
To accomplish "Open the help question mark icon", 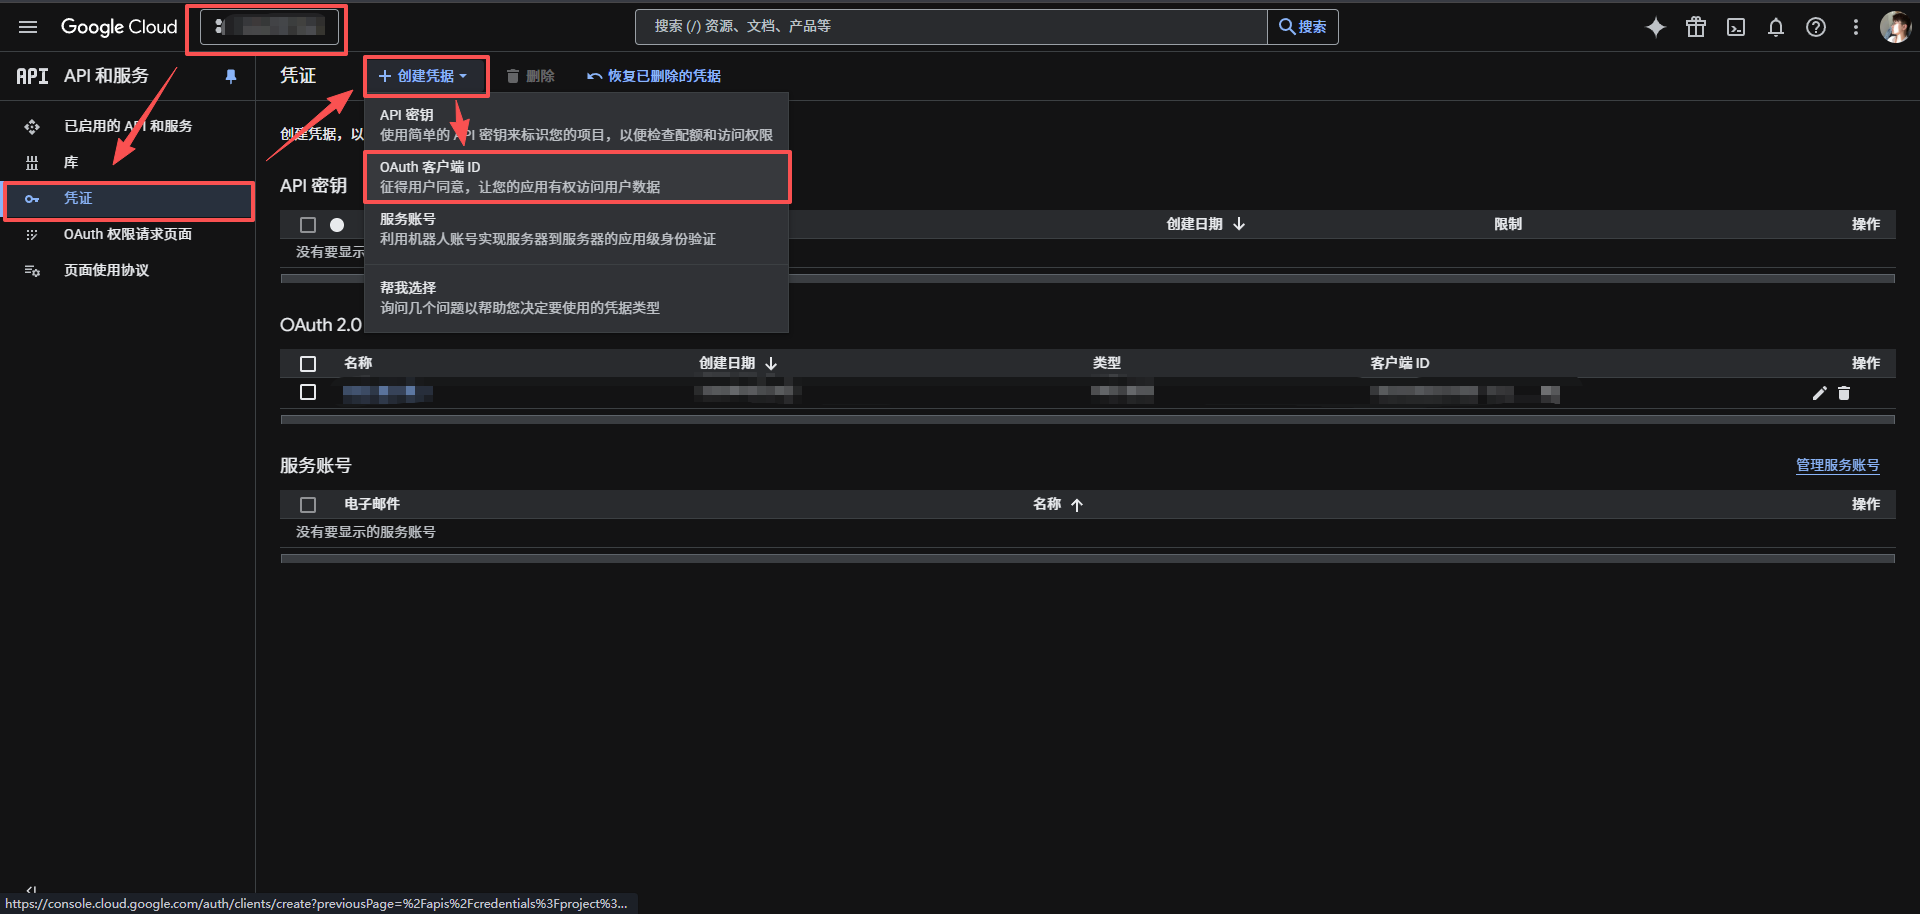I will coord(1815,27).
